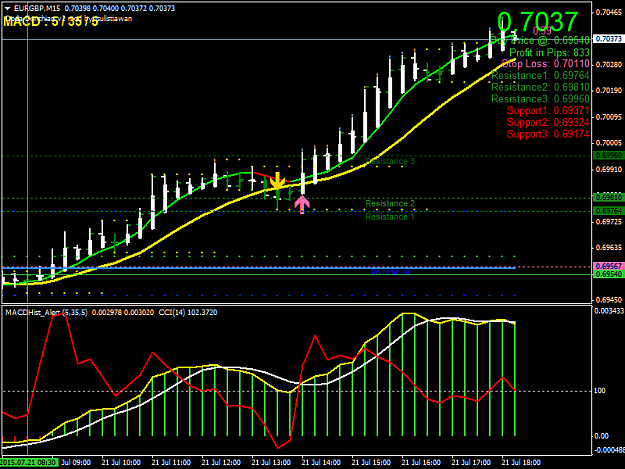Click the 'Resistance1: 0.69764' info line

[x=540, y=75]
